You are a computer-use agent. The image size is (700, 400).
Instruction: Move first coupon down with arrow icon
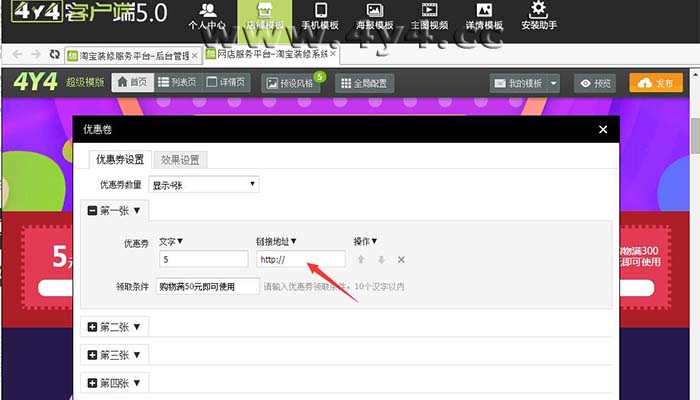pyautogui.click(x=381, y=260)
